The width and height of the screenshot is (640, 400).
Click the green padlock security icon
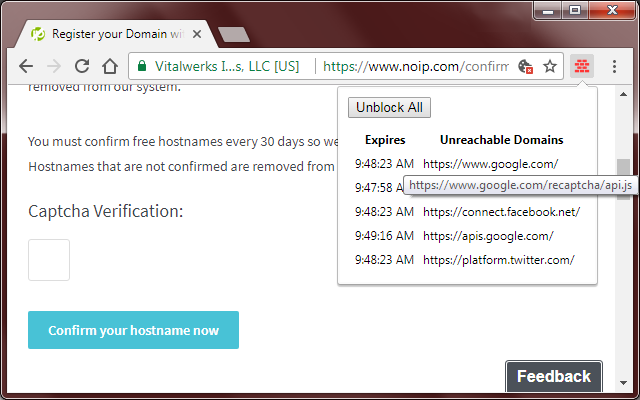pyautogui.click(x=142, y=66)
